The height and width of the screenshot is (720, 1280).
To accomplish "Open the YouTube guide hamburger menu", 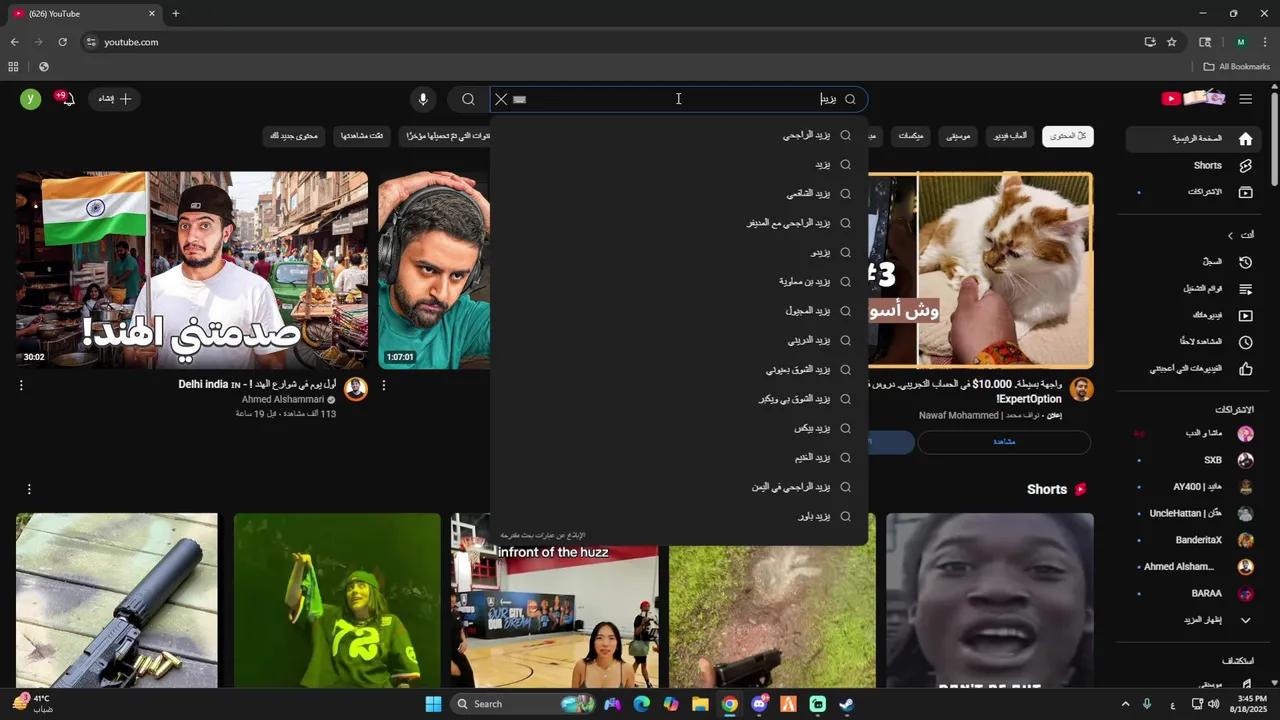I will pyautogui.click(x=1245, y=99).
